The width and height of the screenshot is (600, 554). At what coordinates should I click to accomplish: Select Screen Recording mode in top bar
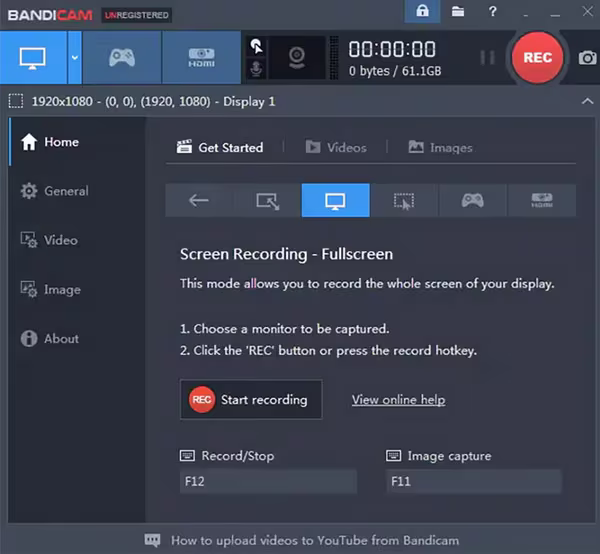[x=33, y=58]
